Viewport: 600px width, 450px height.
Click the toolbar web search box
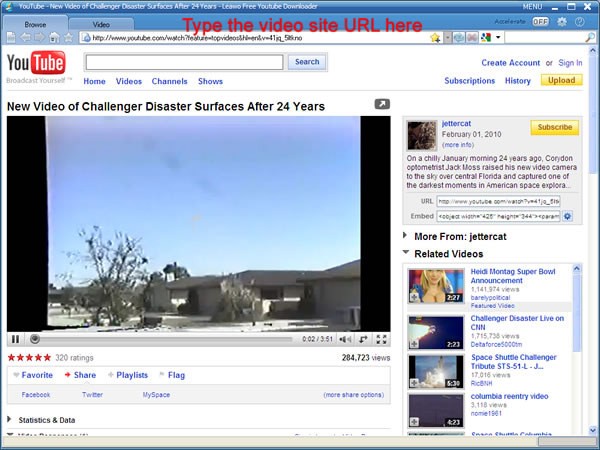(545, 38)
